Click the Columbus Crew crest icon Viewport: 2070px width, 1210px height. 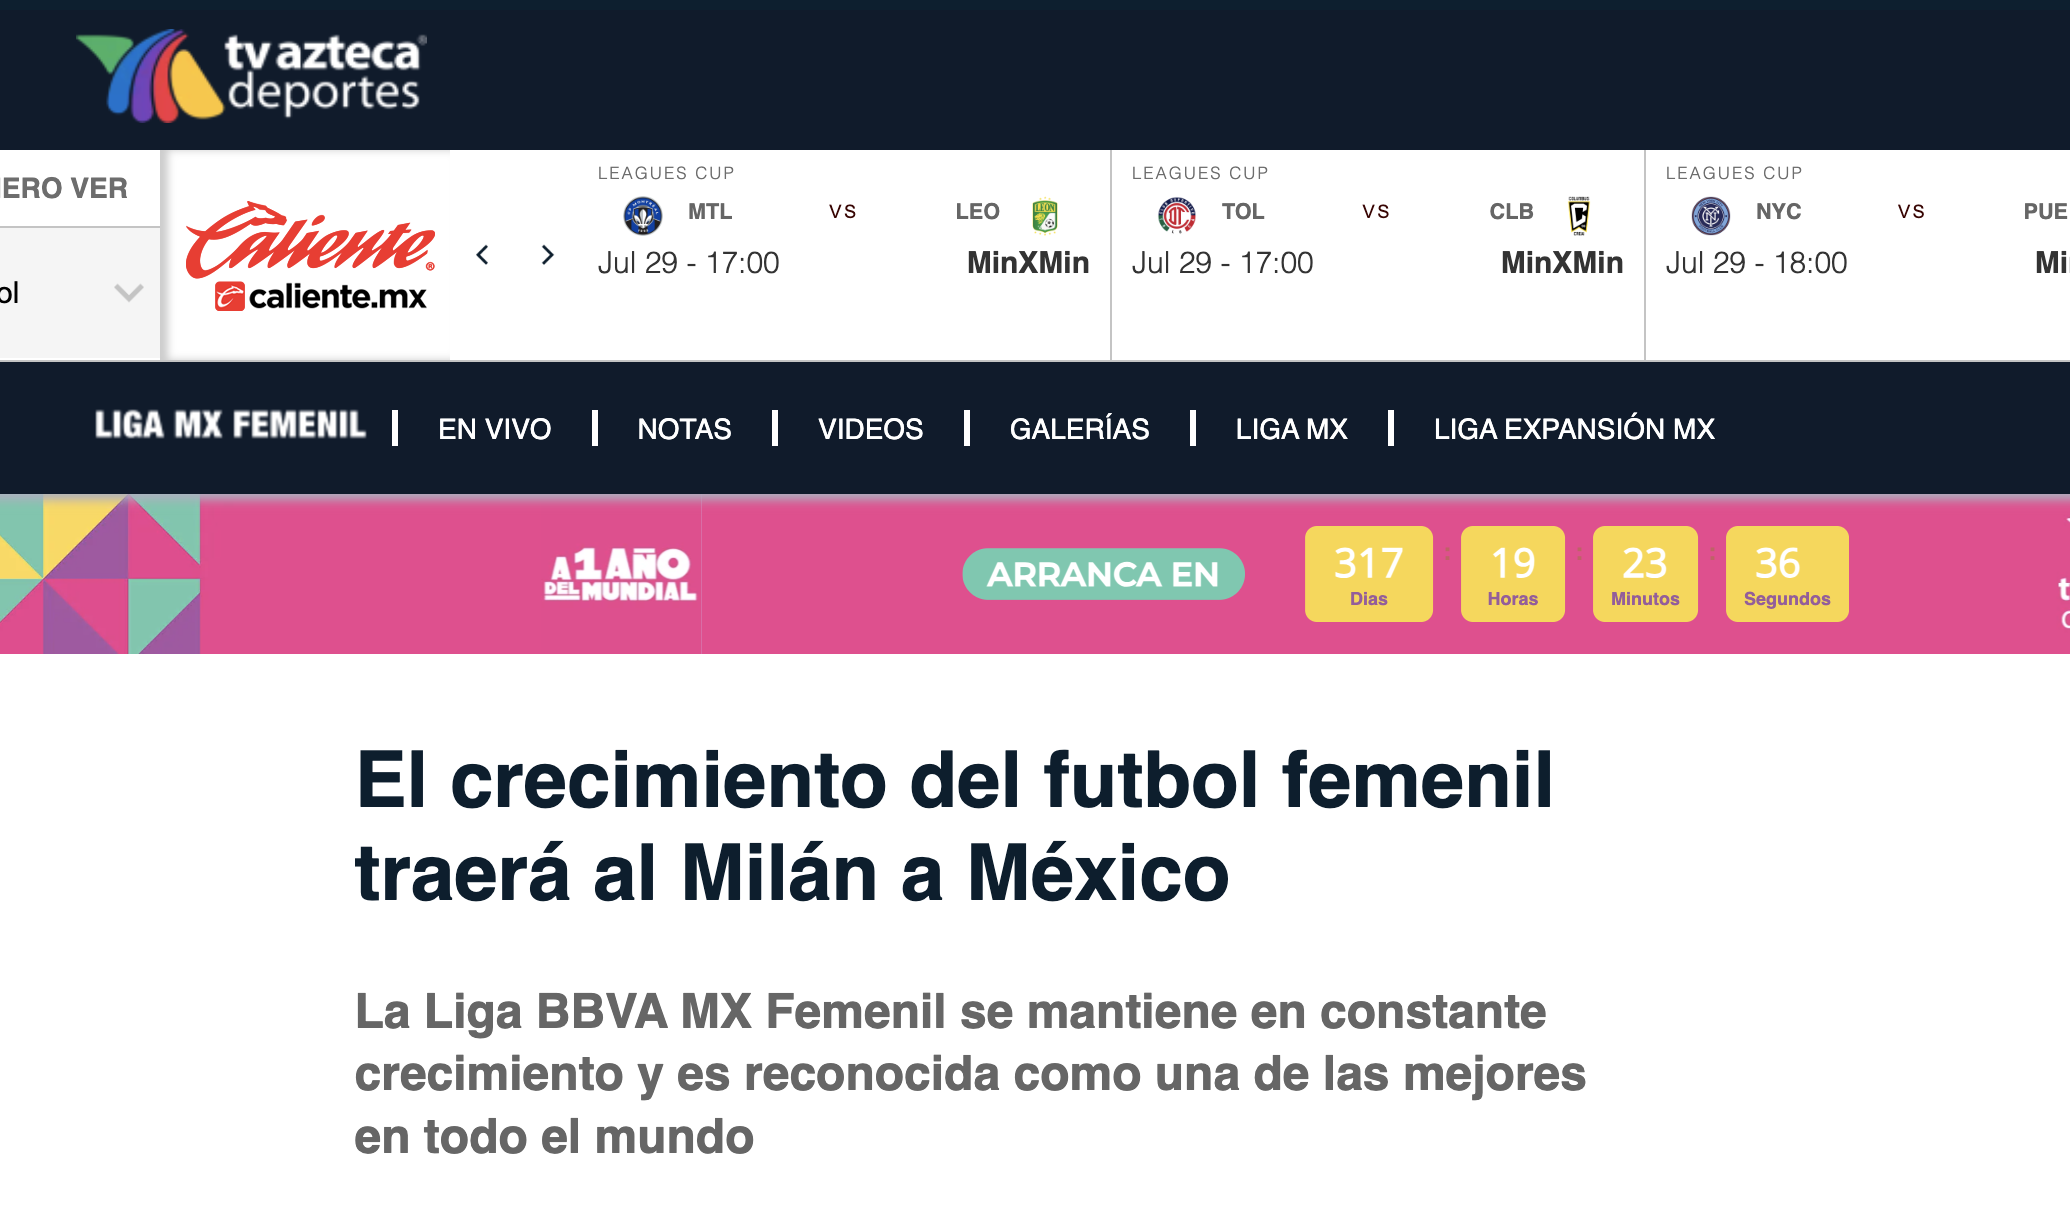[1579, 214]
